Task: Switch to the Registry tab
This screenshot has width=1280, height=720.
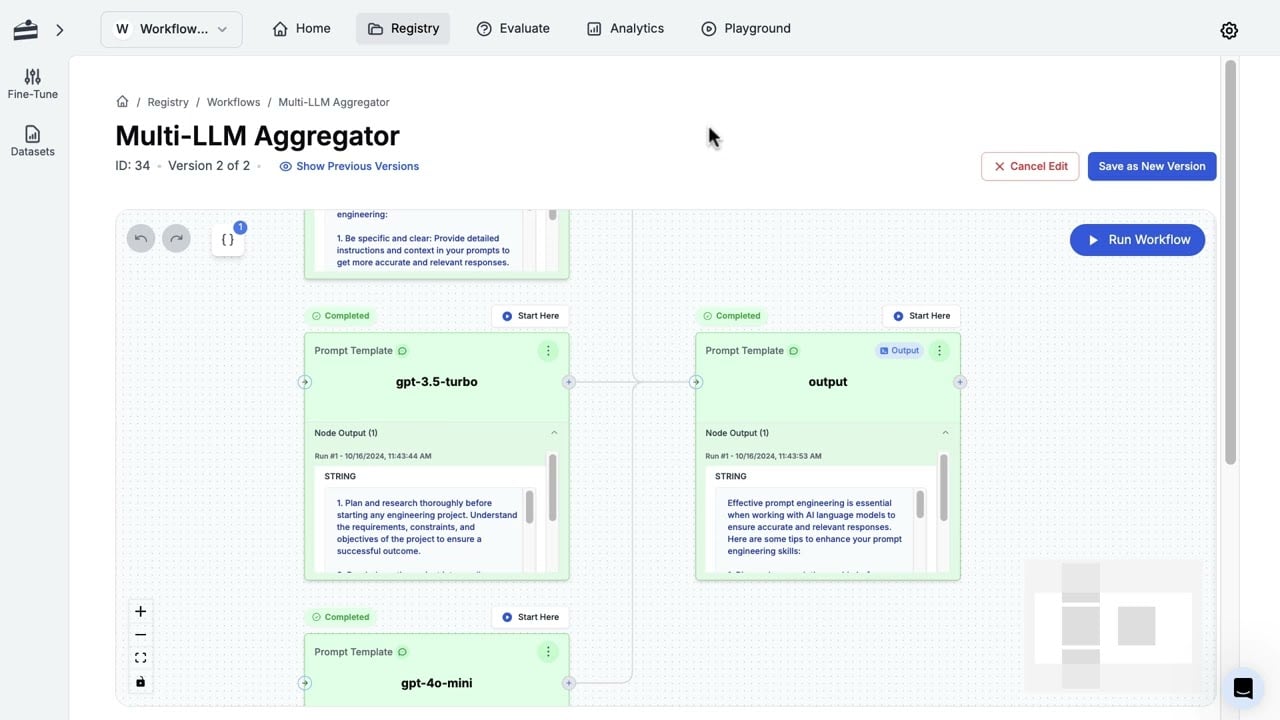Action: click(x=403, y=28)
